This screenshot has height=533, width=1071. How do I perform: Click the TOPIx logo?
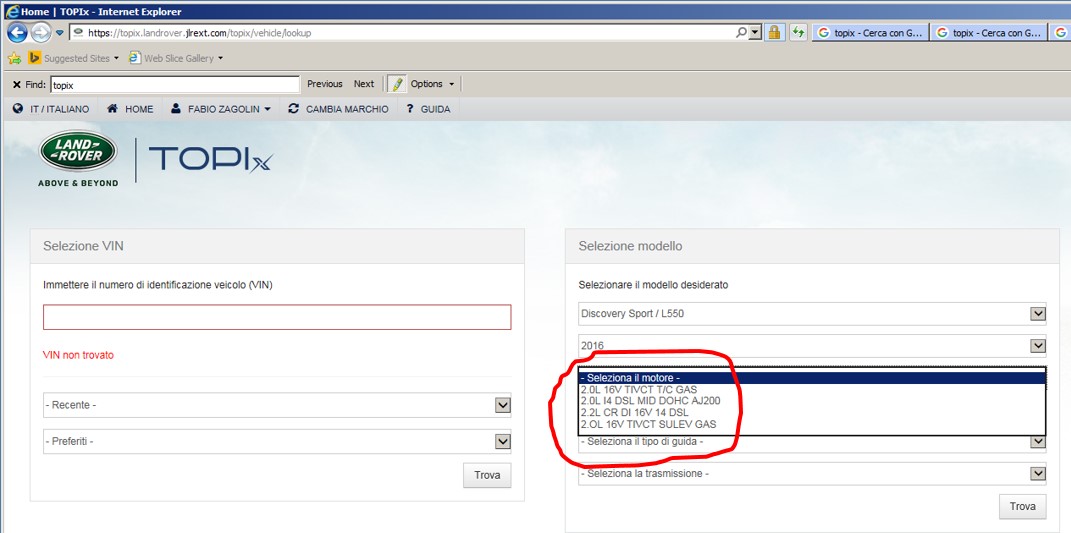[210, 159]
